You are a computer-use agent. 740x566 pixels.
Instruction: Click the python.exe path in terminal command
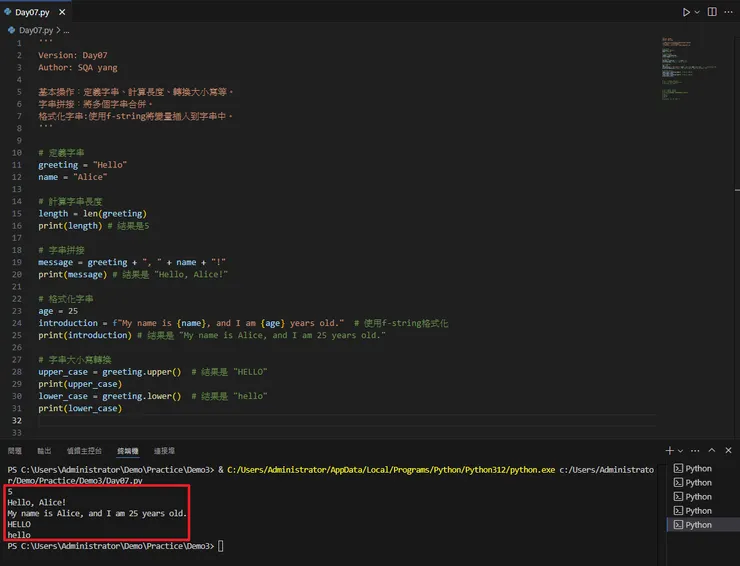coord(391,470)
